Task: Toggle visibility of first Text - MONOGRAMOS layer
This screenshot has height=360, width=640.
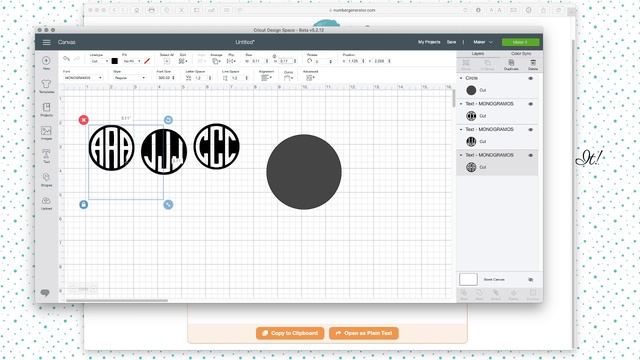Action: [x=531, y=104]
